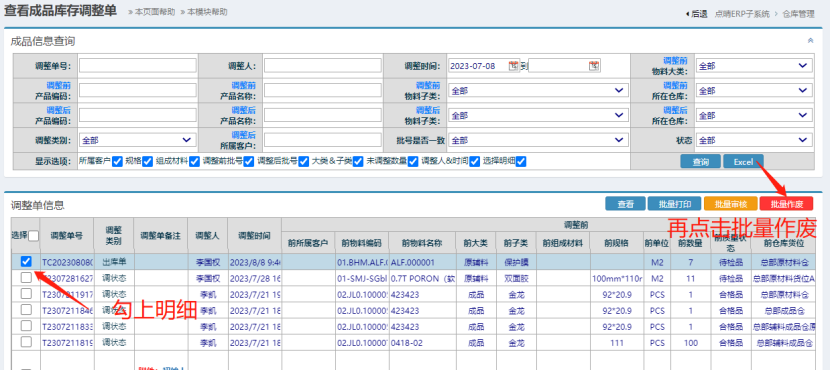Viewport: 830px width, 370px height.
Task: Toggle the 组成材料 display checkbox
Action: pyautogui.click(x=195, y=161)
